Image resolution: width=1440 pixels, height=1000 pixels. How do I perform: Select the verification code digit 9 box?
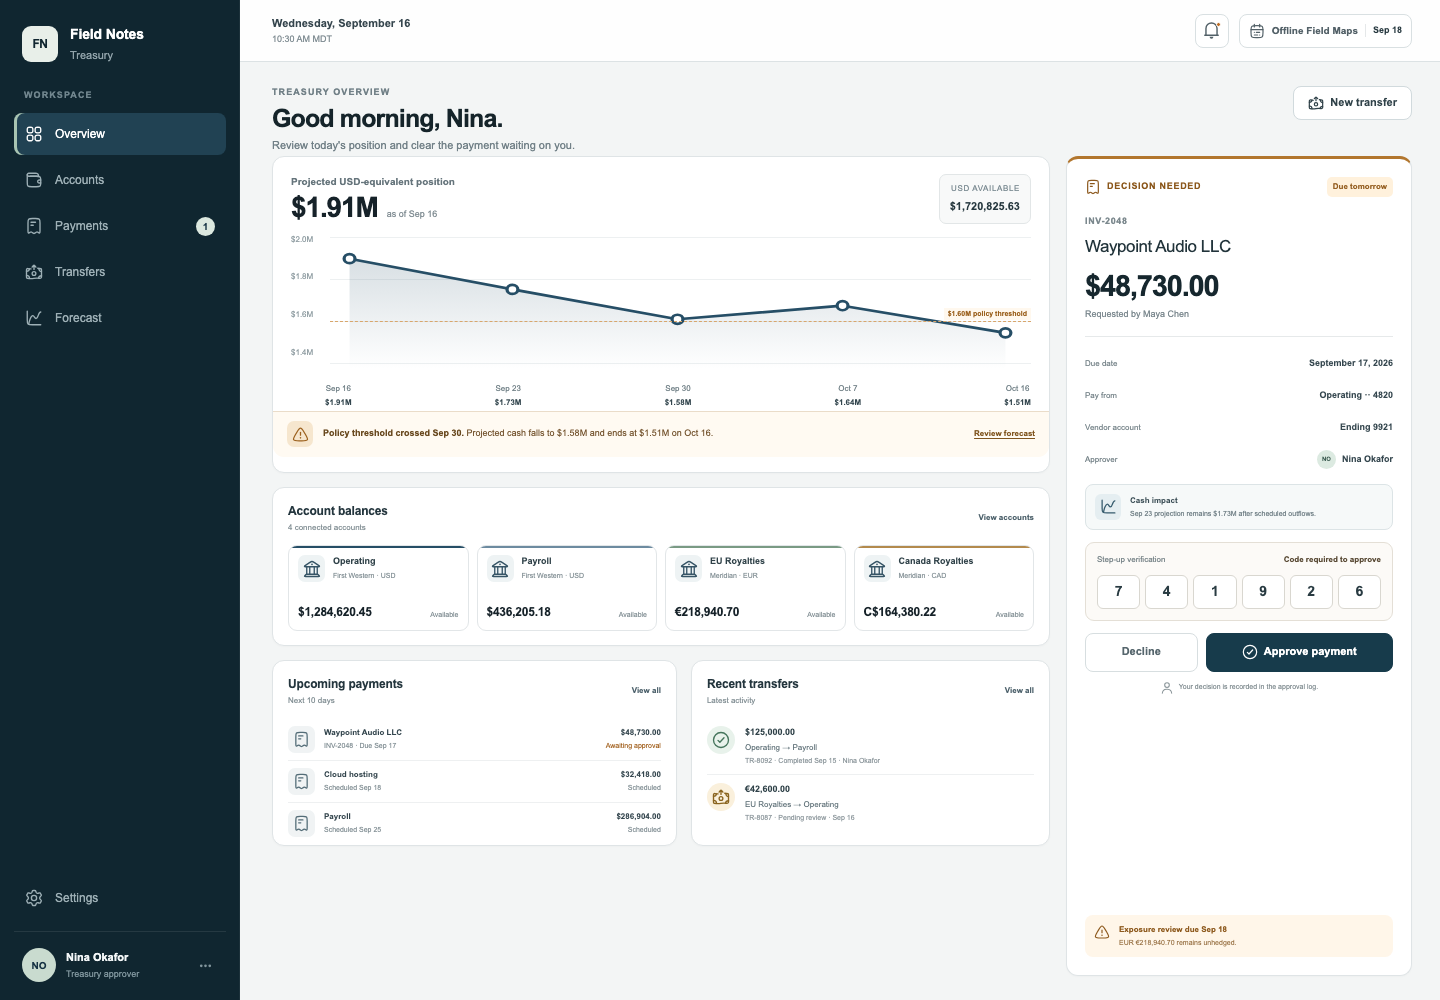point(1263,592)
